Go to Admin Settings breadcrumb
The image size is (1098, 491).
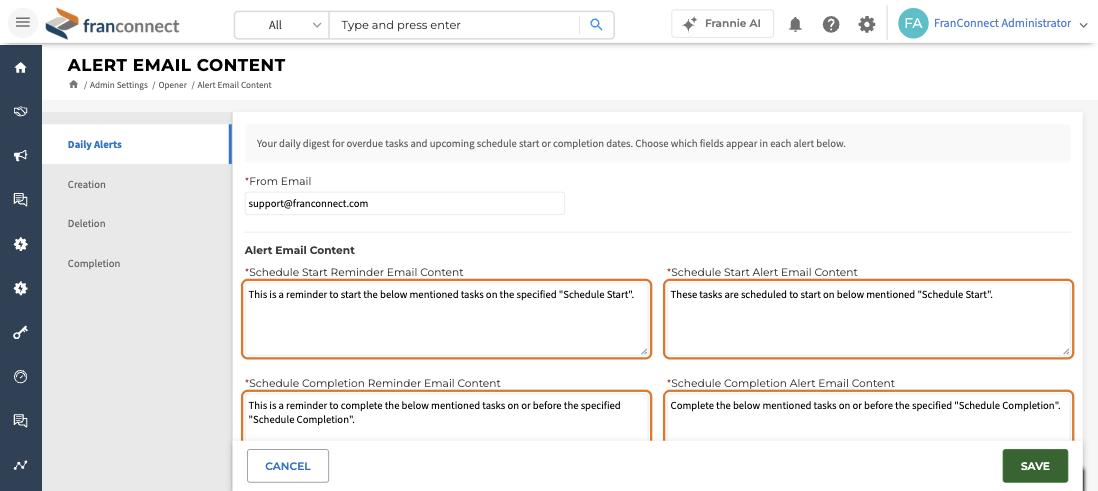tap(118, 85)
